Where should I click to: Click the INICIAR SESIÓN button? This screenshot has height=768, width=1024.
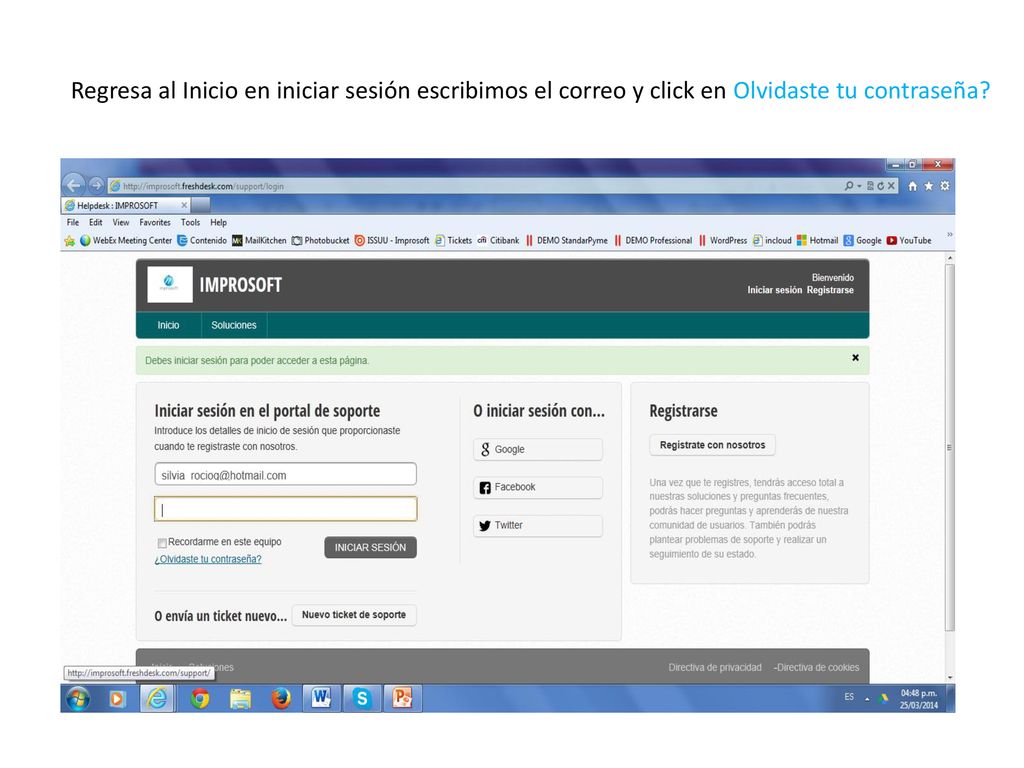pos(370,547)
